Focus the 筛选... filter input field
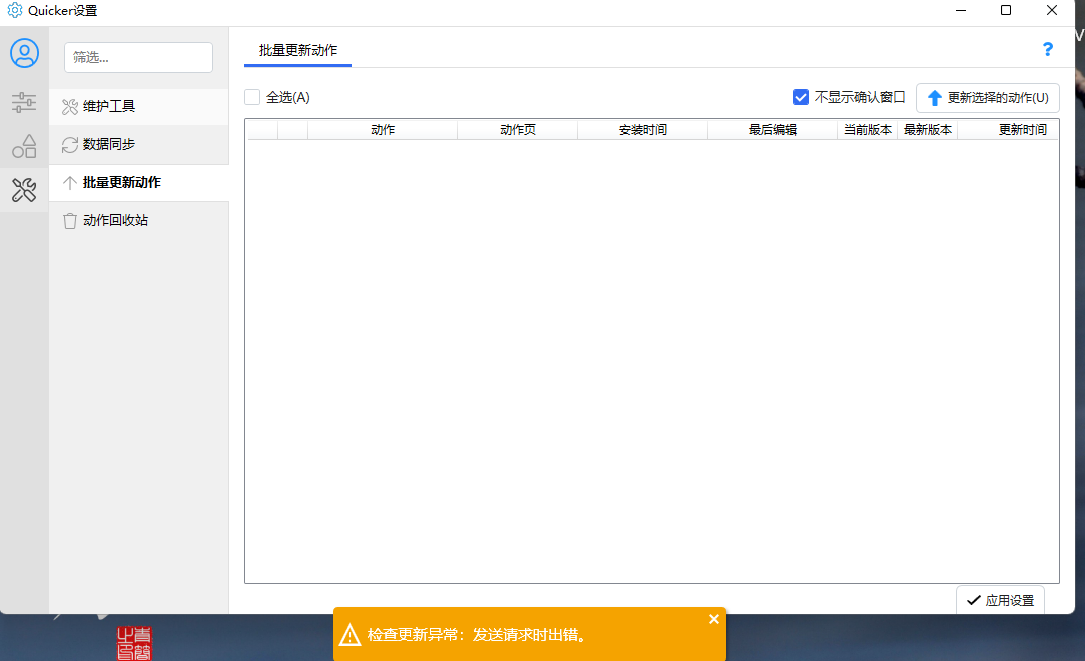Viewport: 1085px width, 661px height. click(138, 57)
